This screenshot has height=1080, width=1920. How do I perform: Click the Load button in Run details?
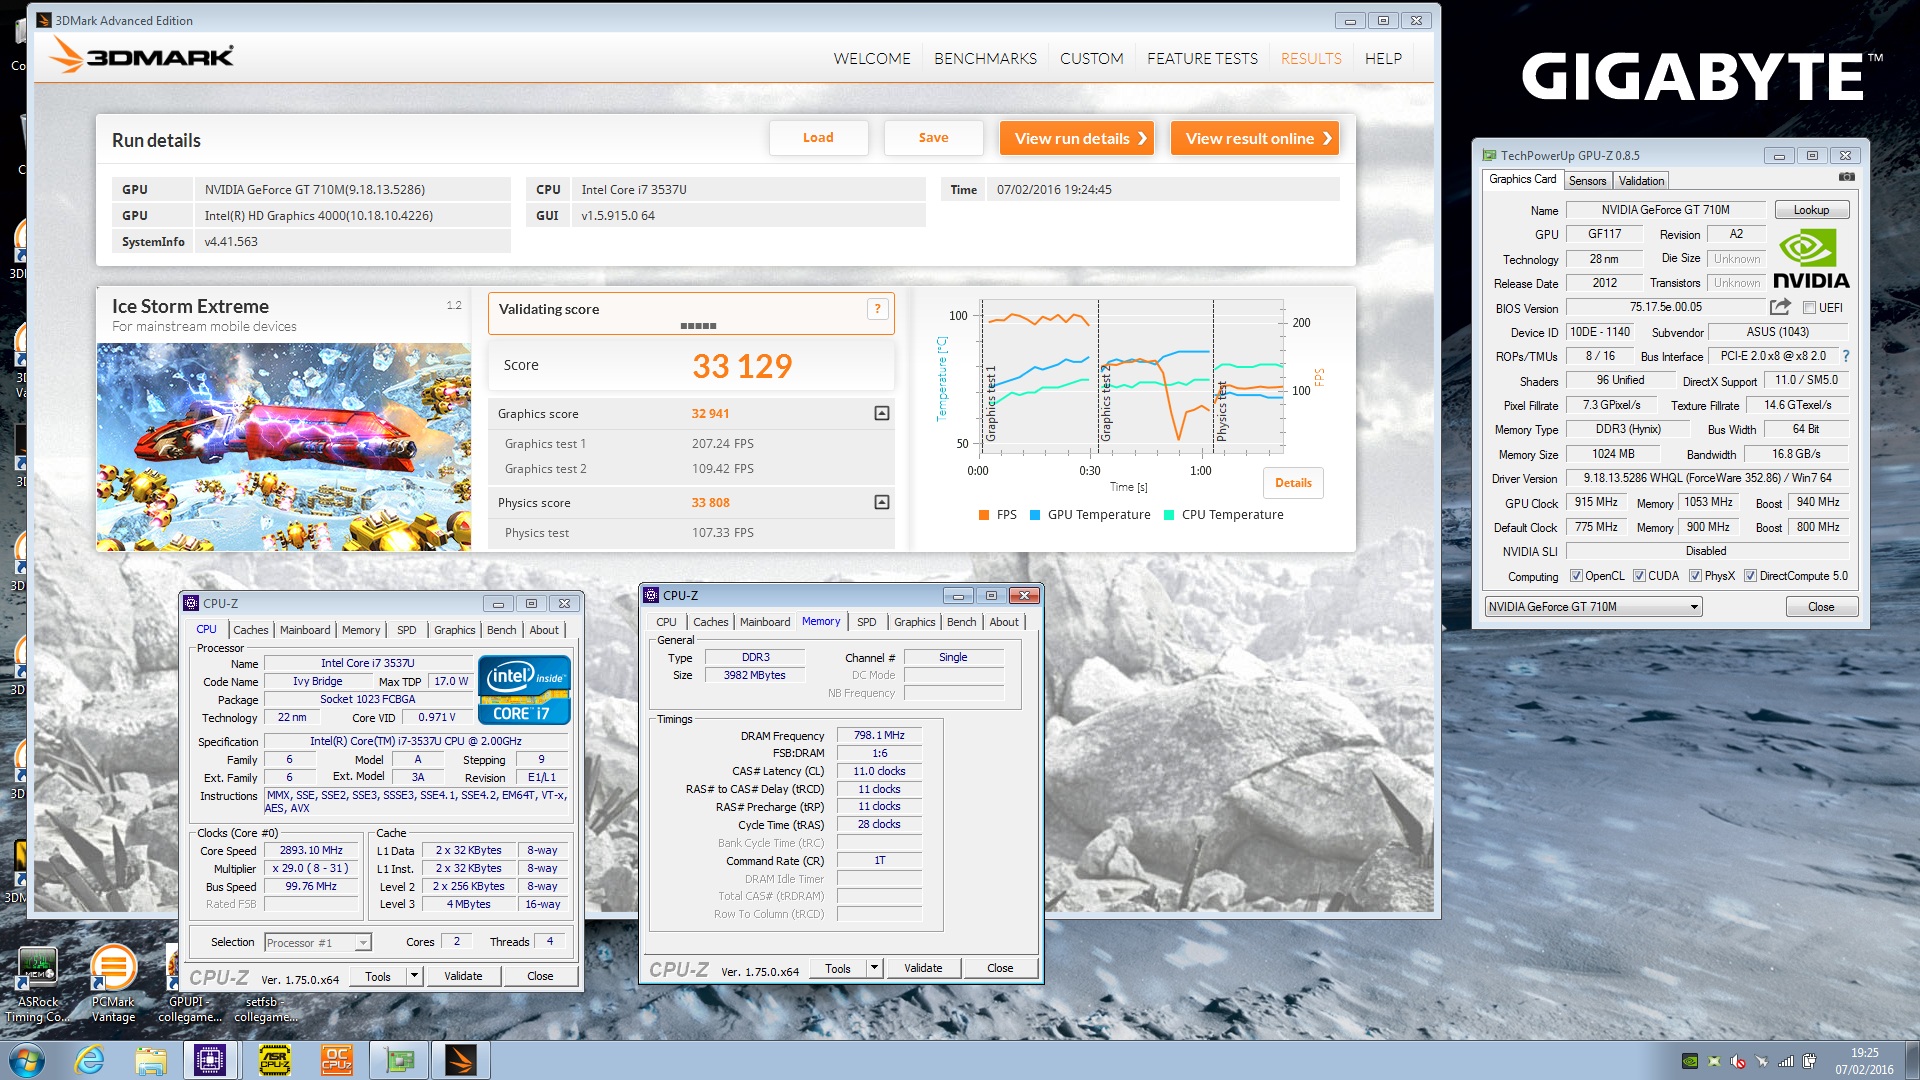tap(818, 138)
